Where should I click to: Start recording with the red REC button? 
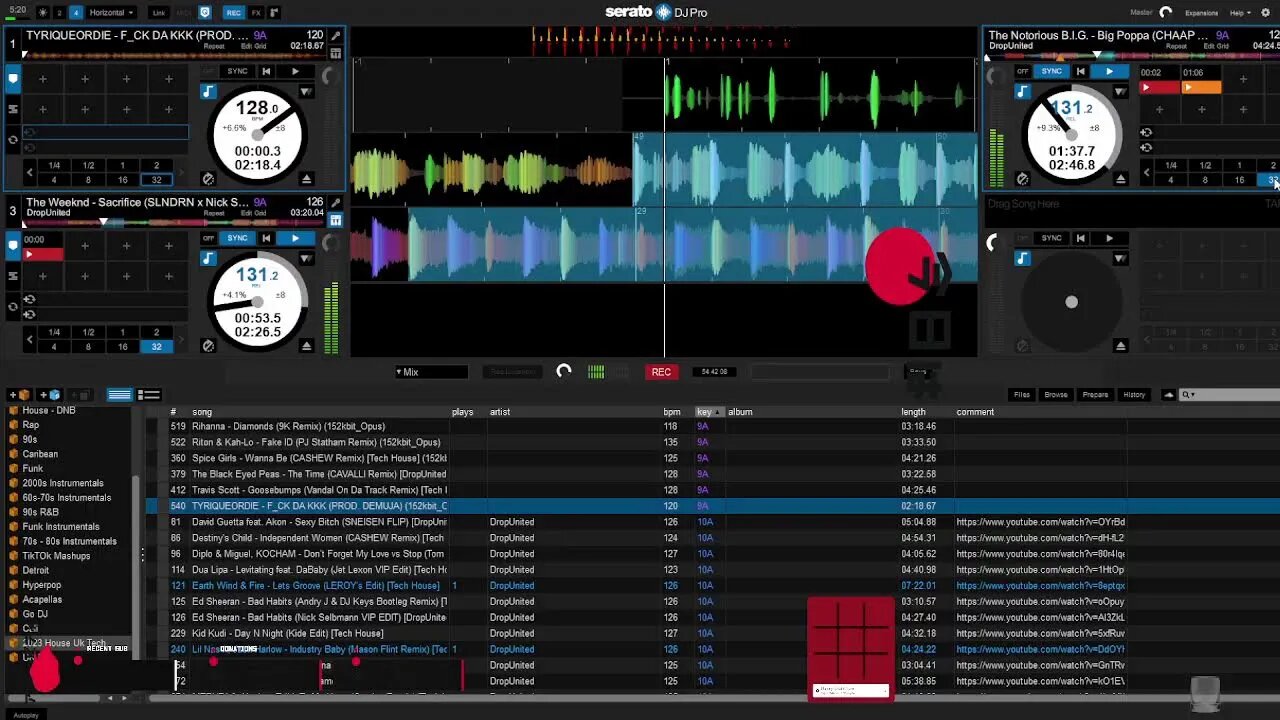pos(661,372)
